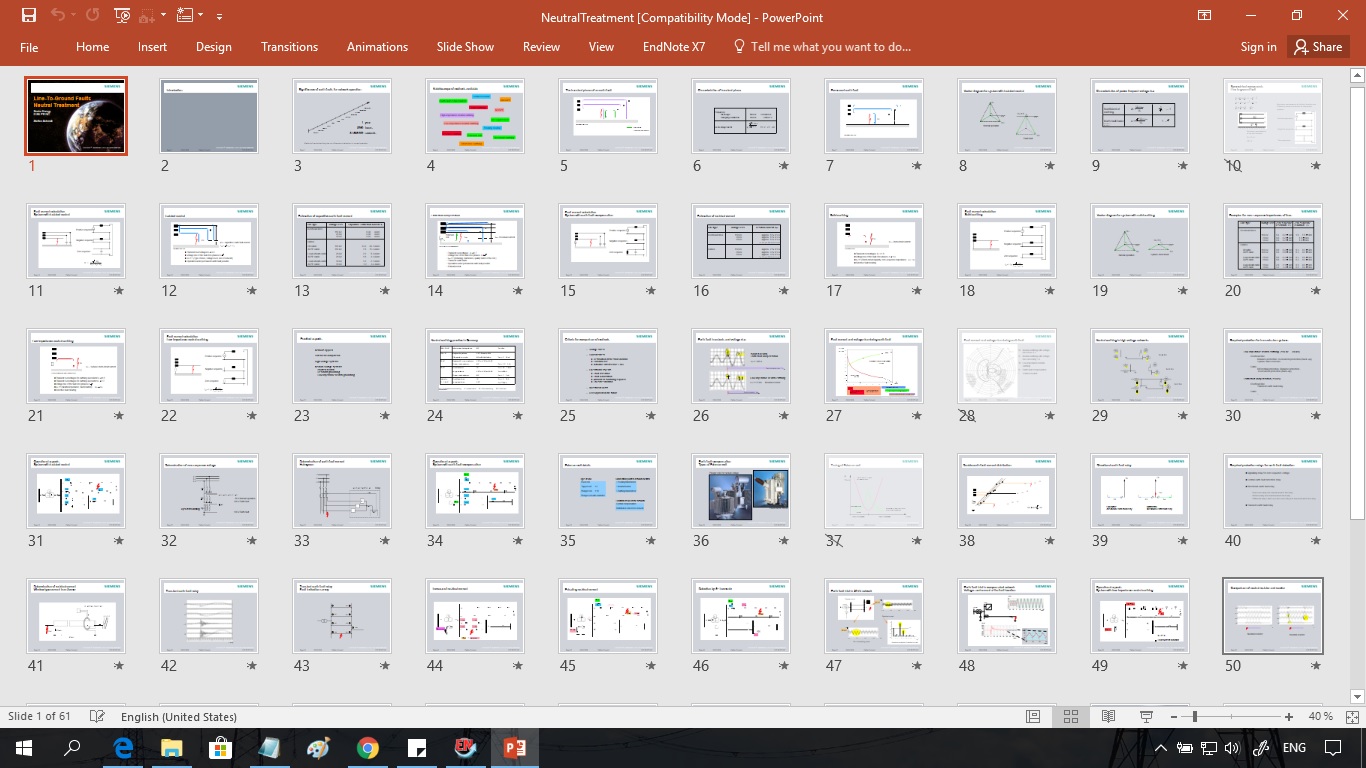Screen dimensions: 1366x768
Task: Open the new slide layout dropdown arrow
Action: point(199,15)
